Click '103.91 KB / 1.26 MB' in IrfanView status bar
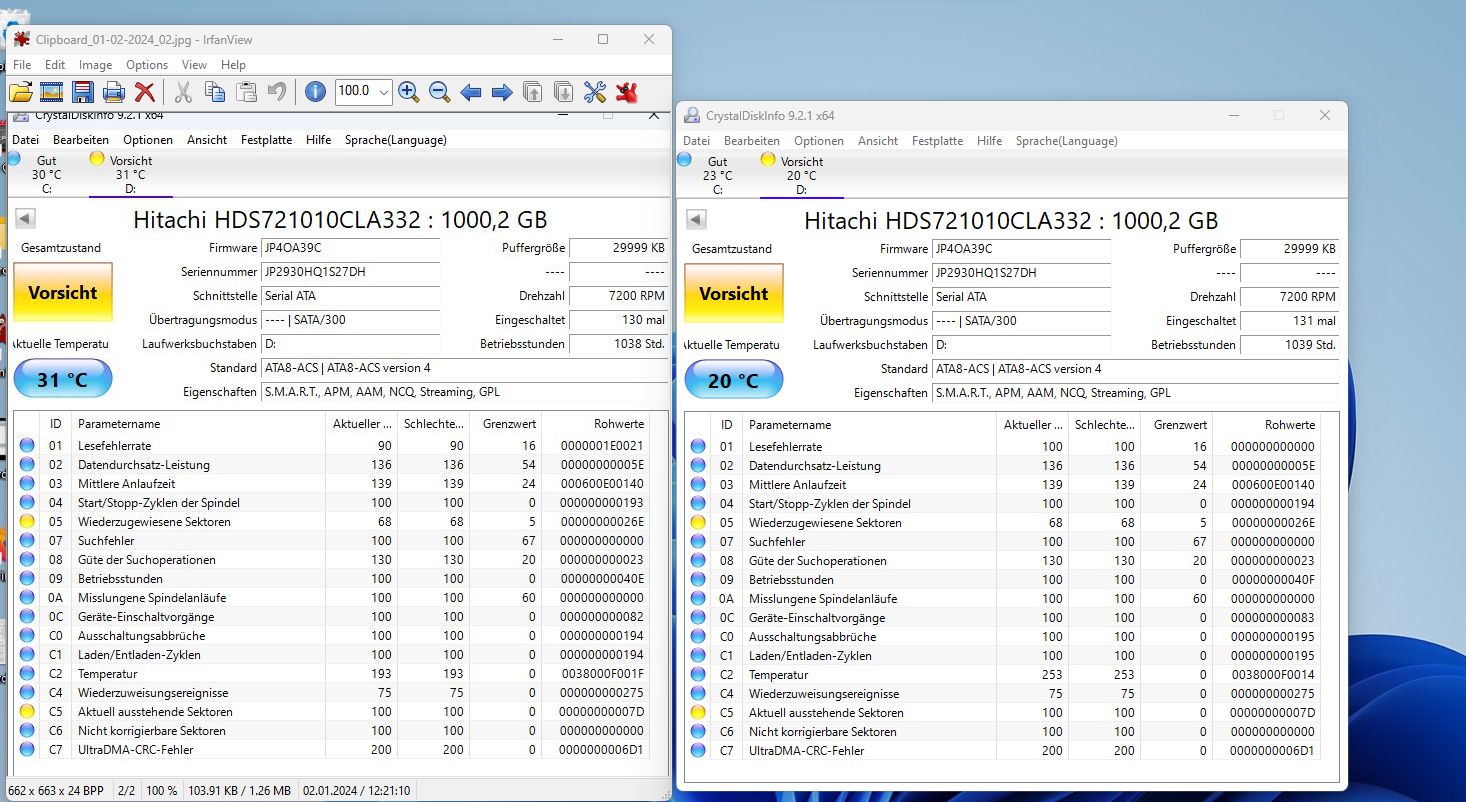 point(240,791)
